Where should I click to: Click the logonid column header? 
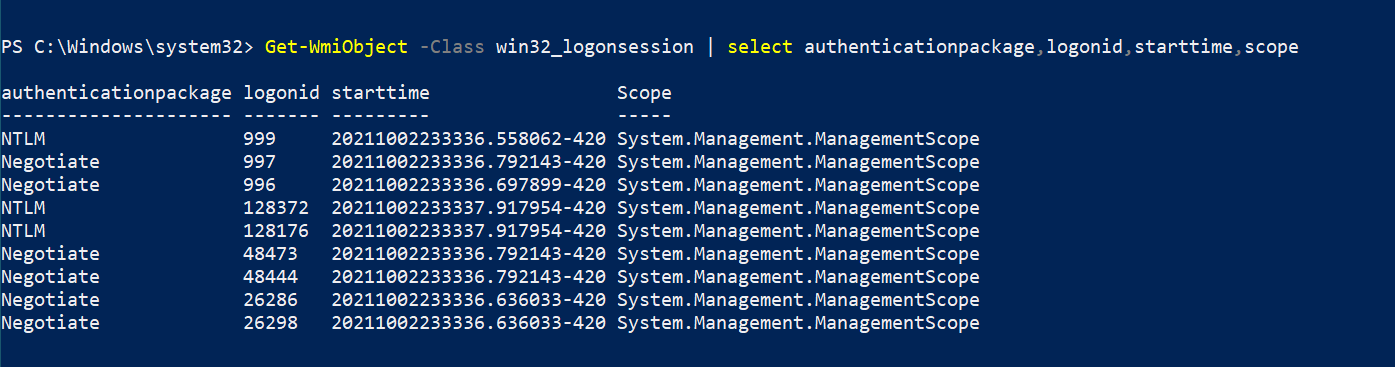click(x=281, y=93)
